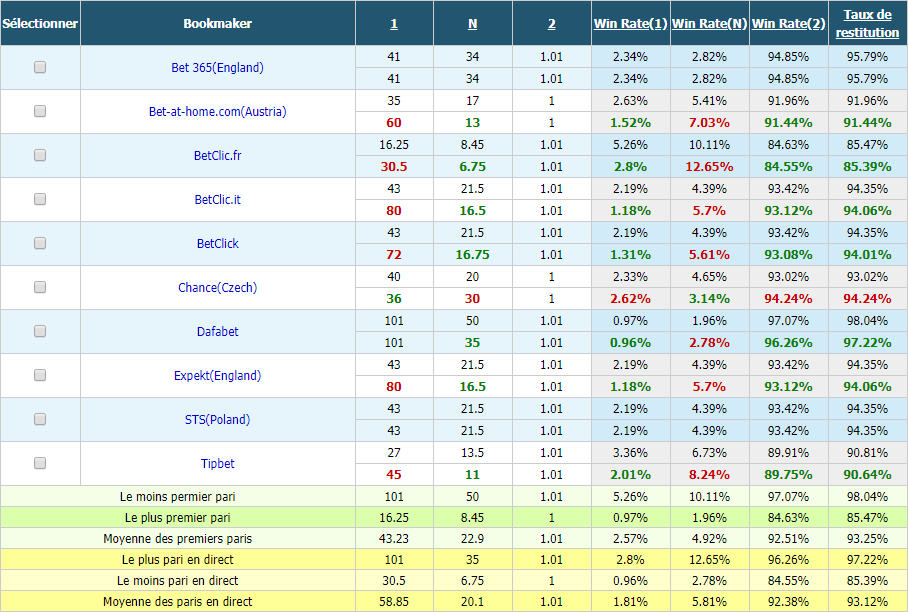This screenshot has height=612, width=908.
Task: Click the green 91.44% restitution for Bet-at-home
Action: click(867, 123)
